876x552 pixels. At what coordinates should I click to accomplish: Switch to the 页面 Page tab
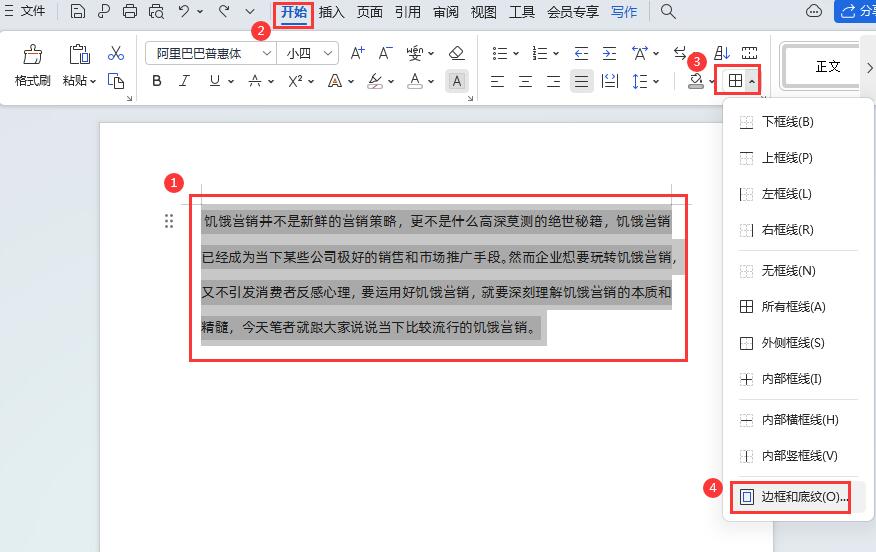pos(370,12)
